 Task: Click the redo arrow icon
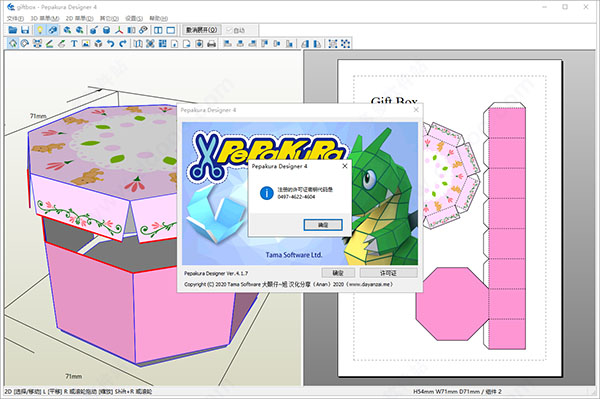pos(123,44)
